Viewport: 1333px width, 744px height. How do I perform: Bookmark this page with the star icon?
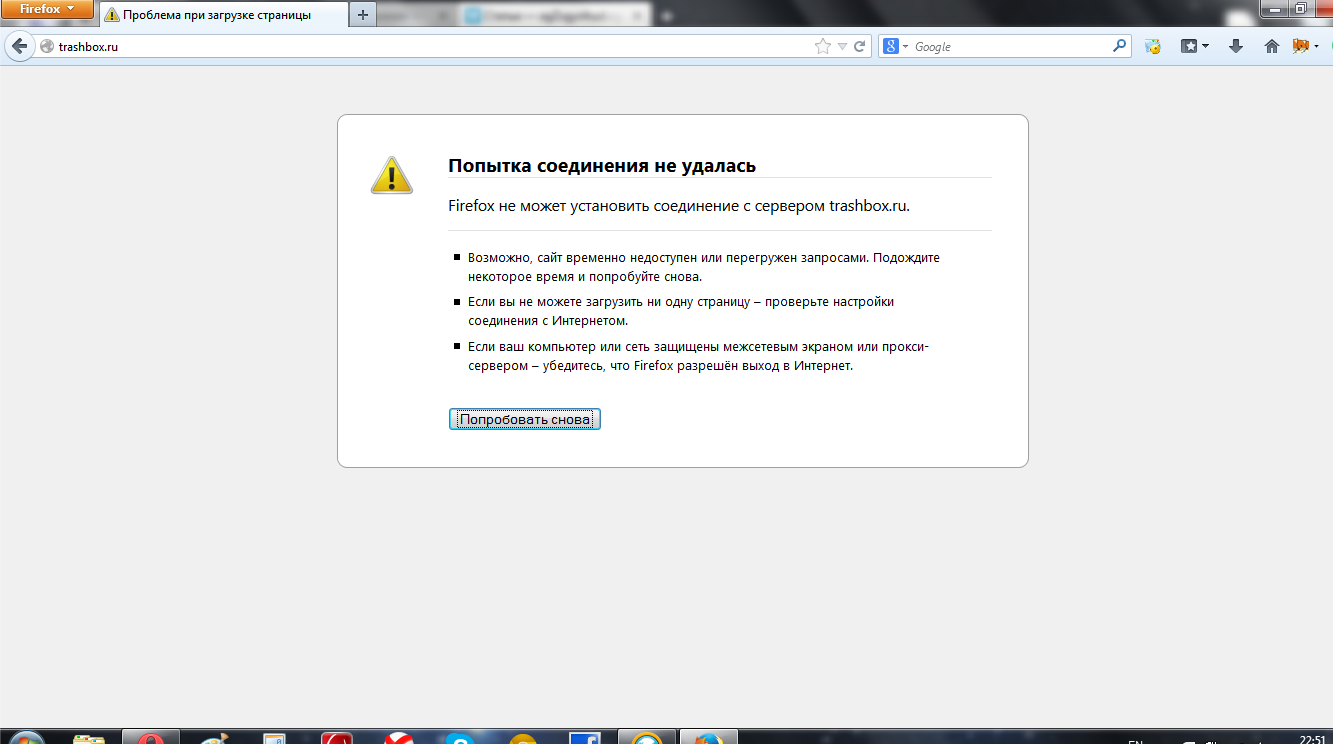[822, 46]
